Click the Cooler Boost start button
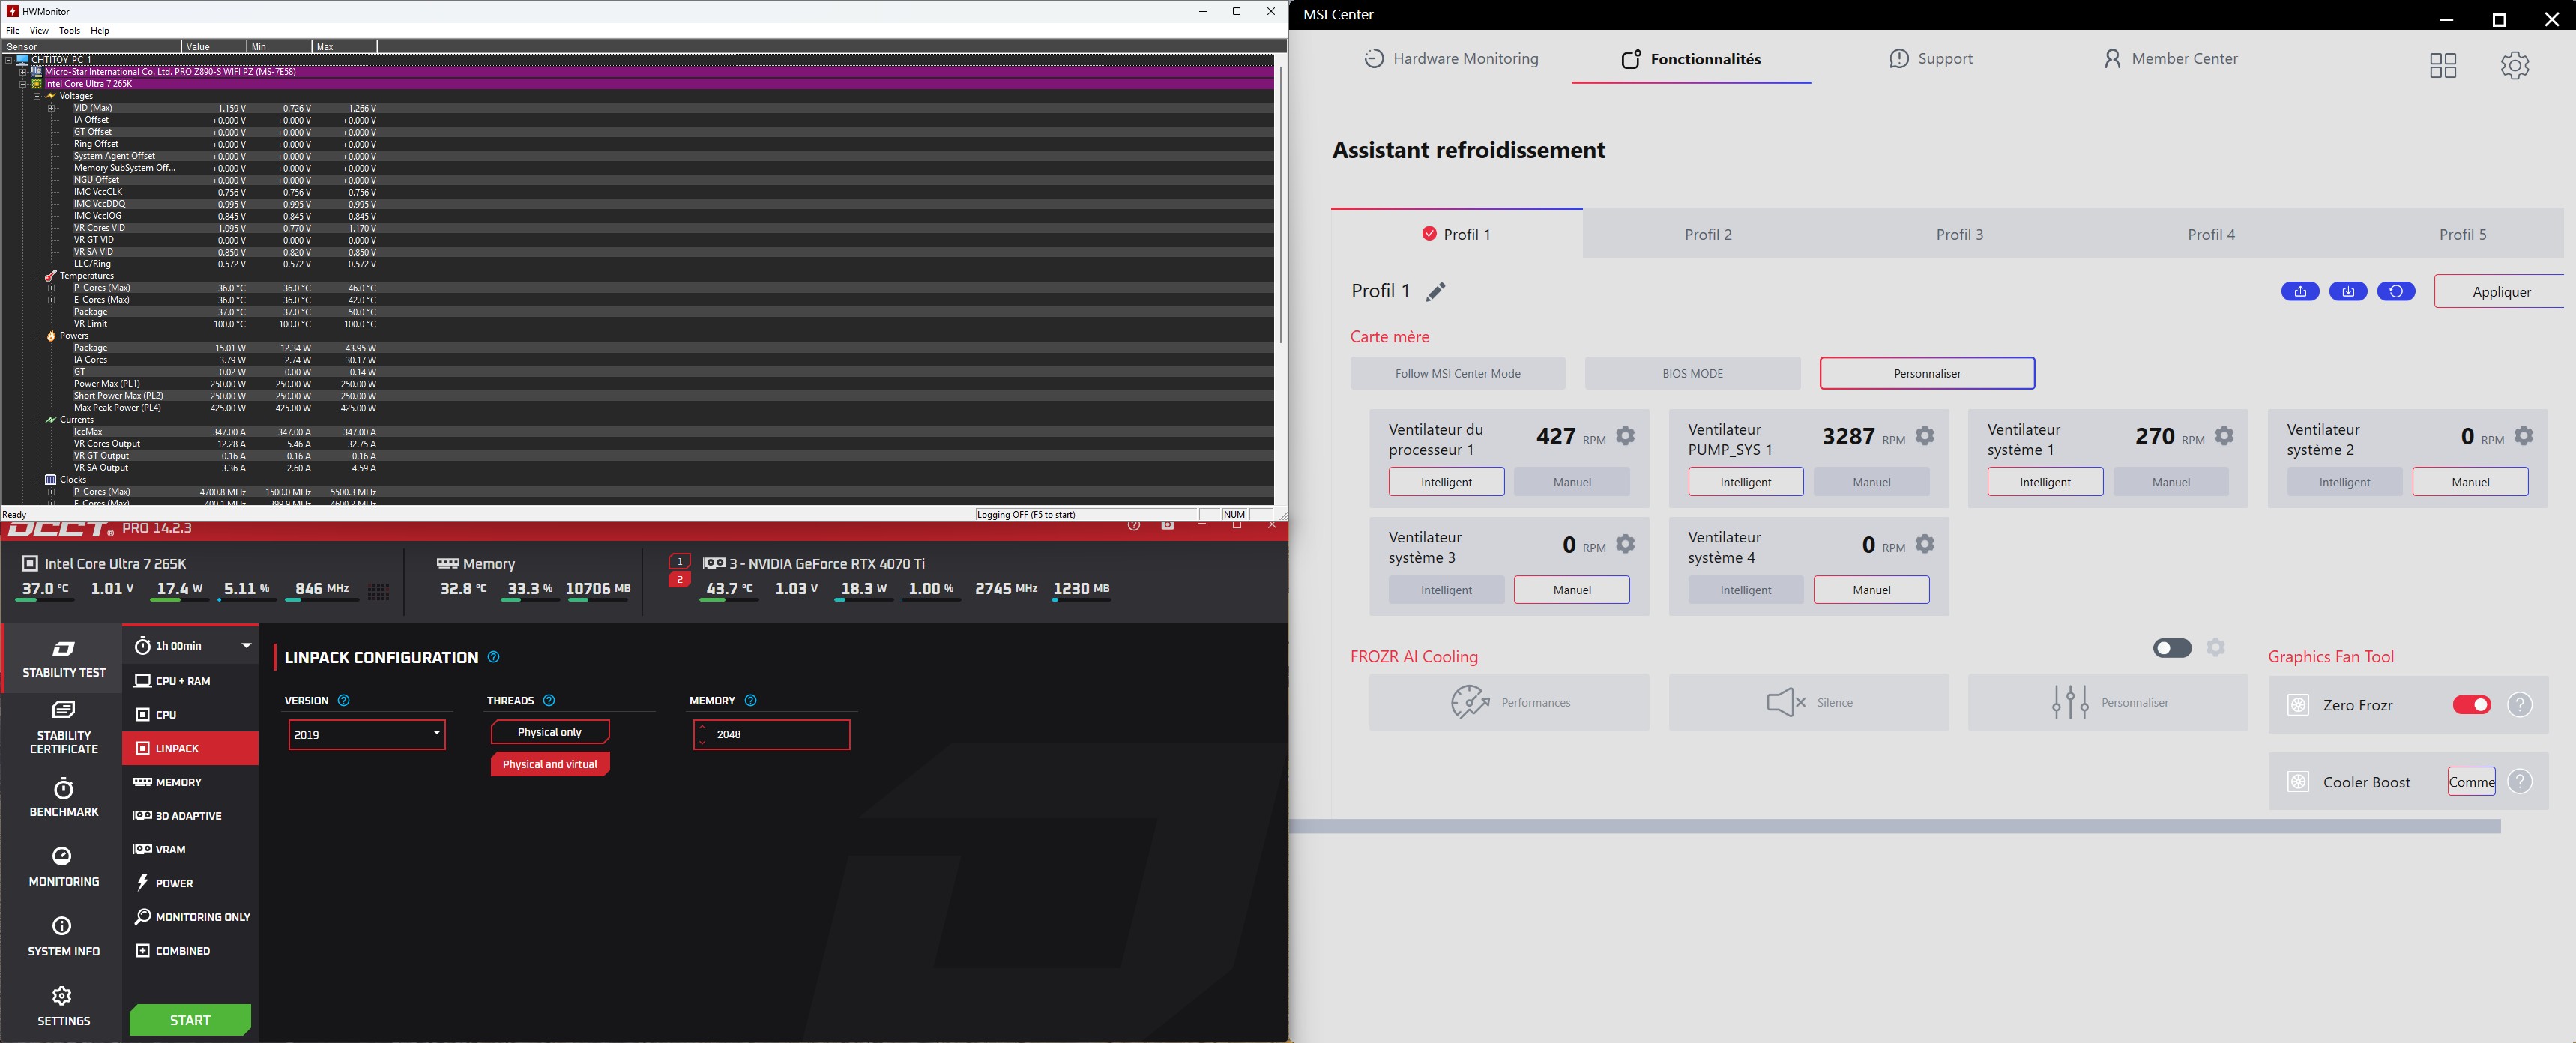Viewport: 2576px width, 1043px height. point(2471,782)
